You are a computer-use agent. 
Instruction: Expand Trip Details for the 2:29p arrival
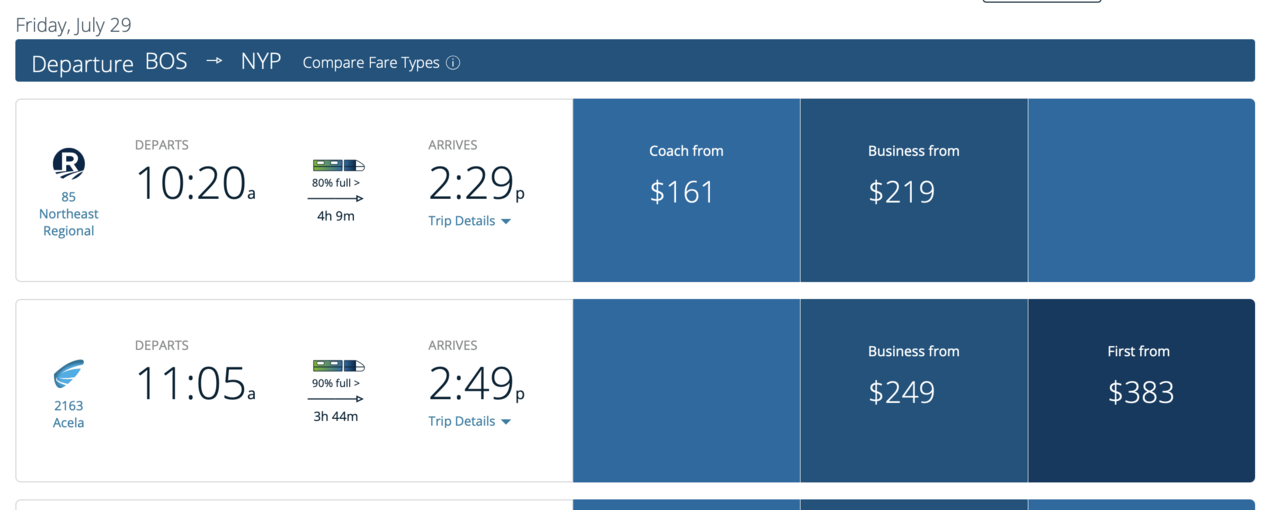(469, 221)
